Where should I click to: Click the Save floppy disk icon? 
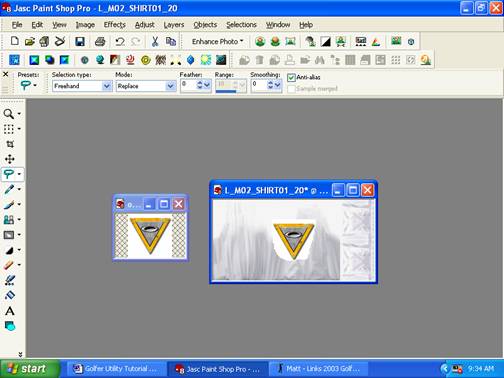click(x=80, y=42)
